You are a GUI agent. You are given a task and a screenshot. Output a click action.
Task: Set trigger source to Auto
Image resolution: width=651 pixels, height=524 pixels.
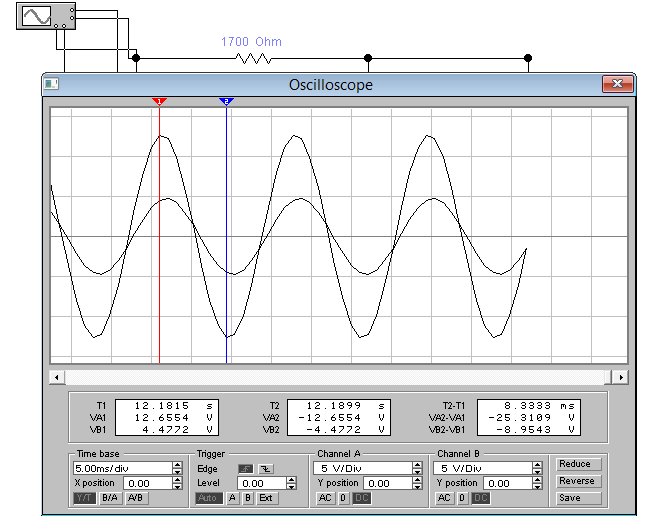coord(209,498)
